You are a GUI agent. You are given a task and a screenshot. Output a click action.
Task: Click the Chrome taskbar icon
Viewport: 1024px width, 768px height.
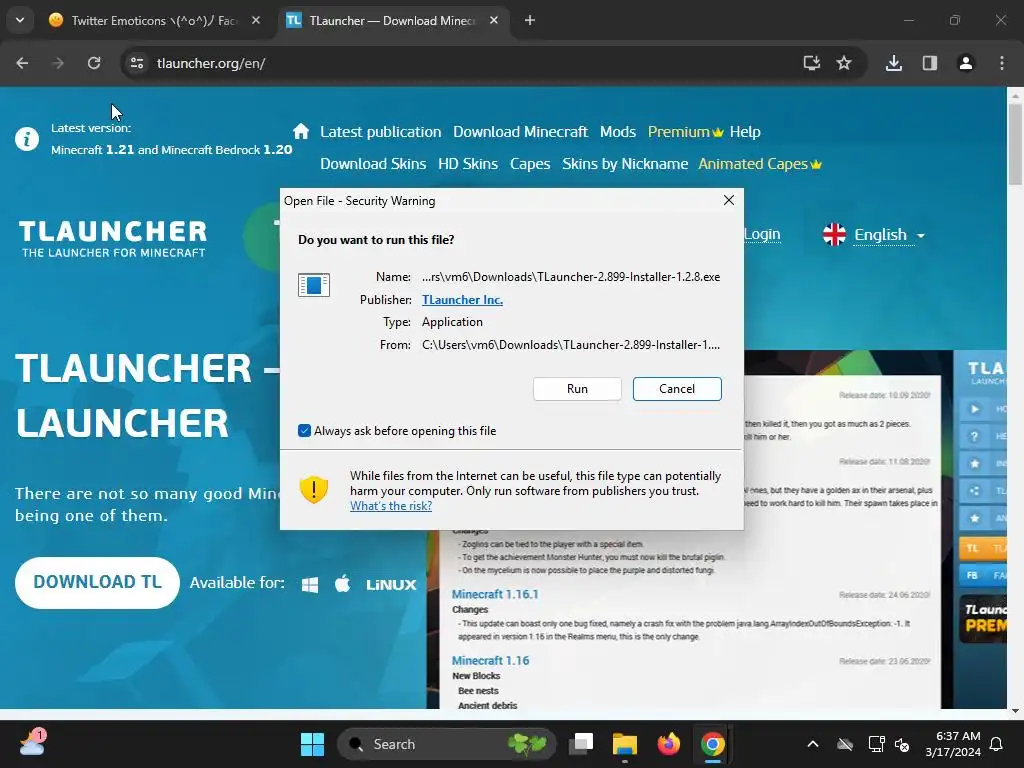712,744
